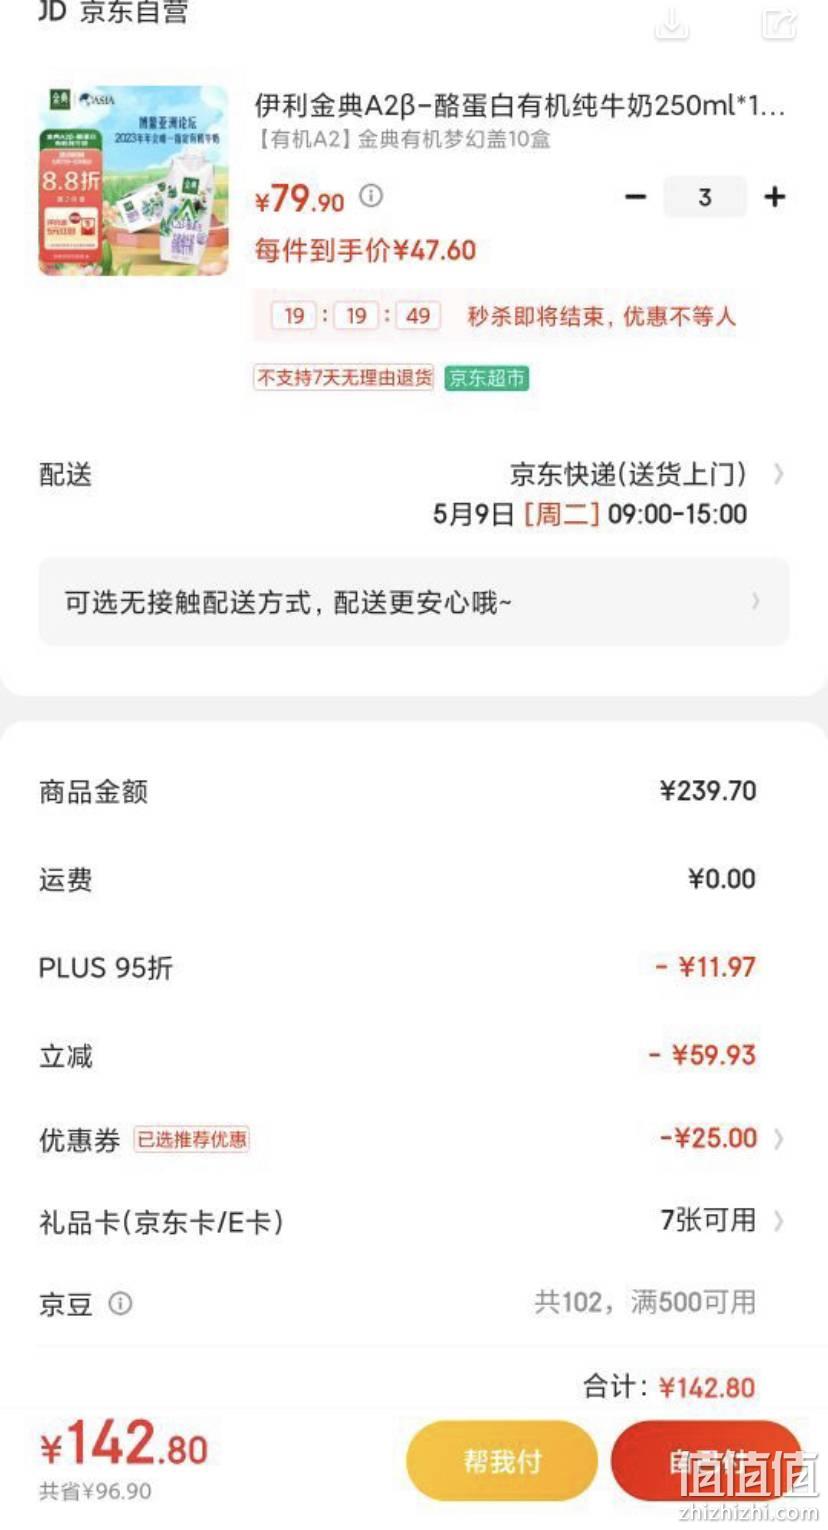Open contactless delivery option banner

pyautogui.click(x=414, y=602)
